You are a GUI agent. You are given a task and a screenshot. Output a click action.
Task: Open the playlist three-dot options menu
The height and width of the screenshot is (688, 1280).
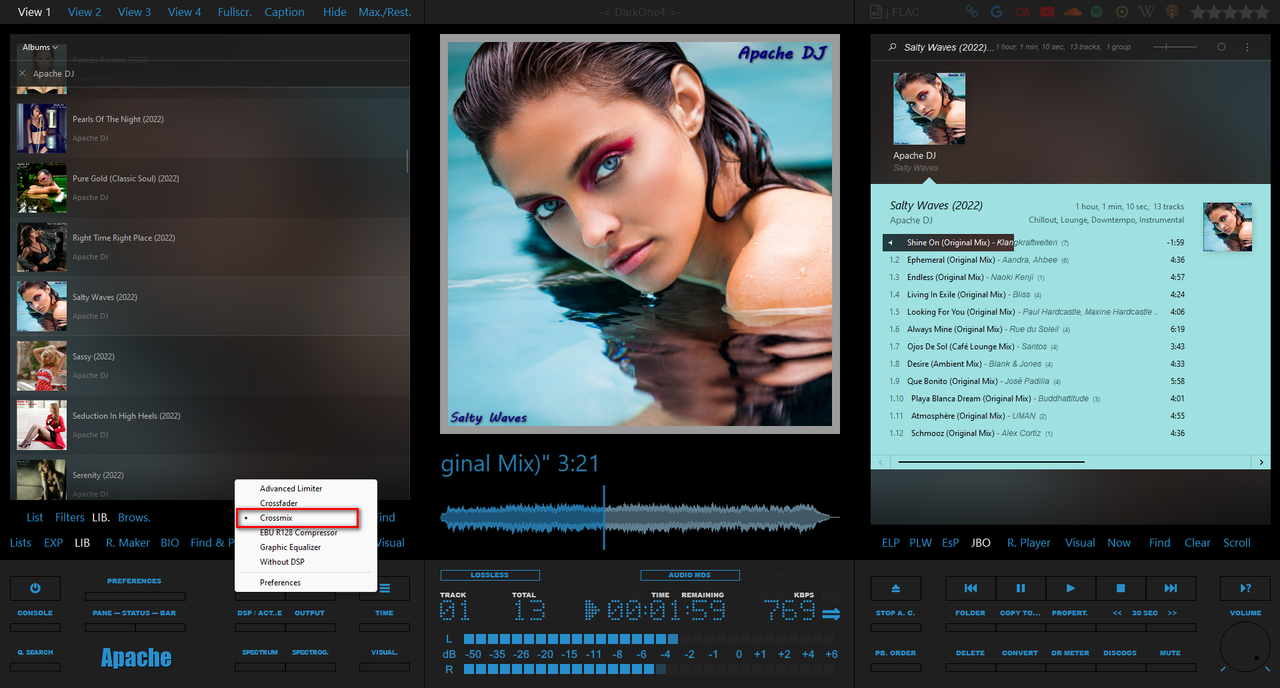coord(1247,47)
